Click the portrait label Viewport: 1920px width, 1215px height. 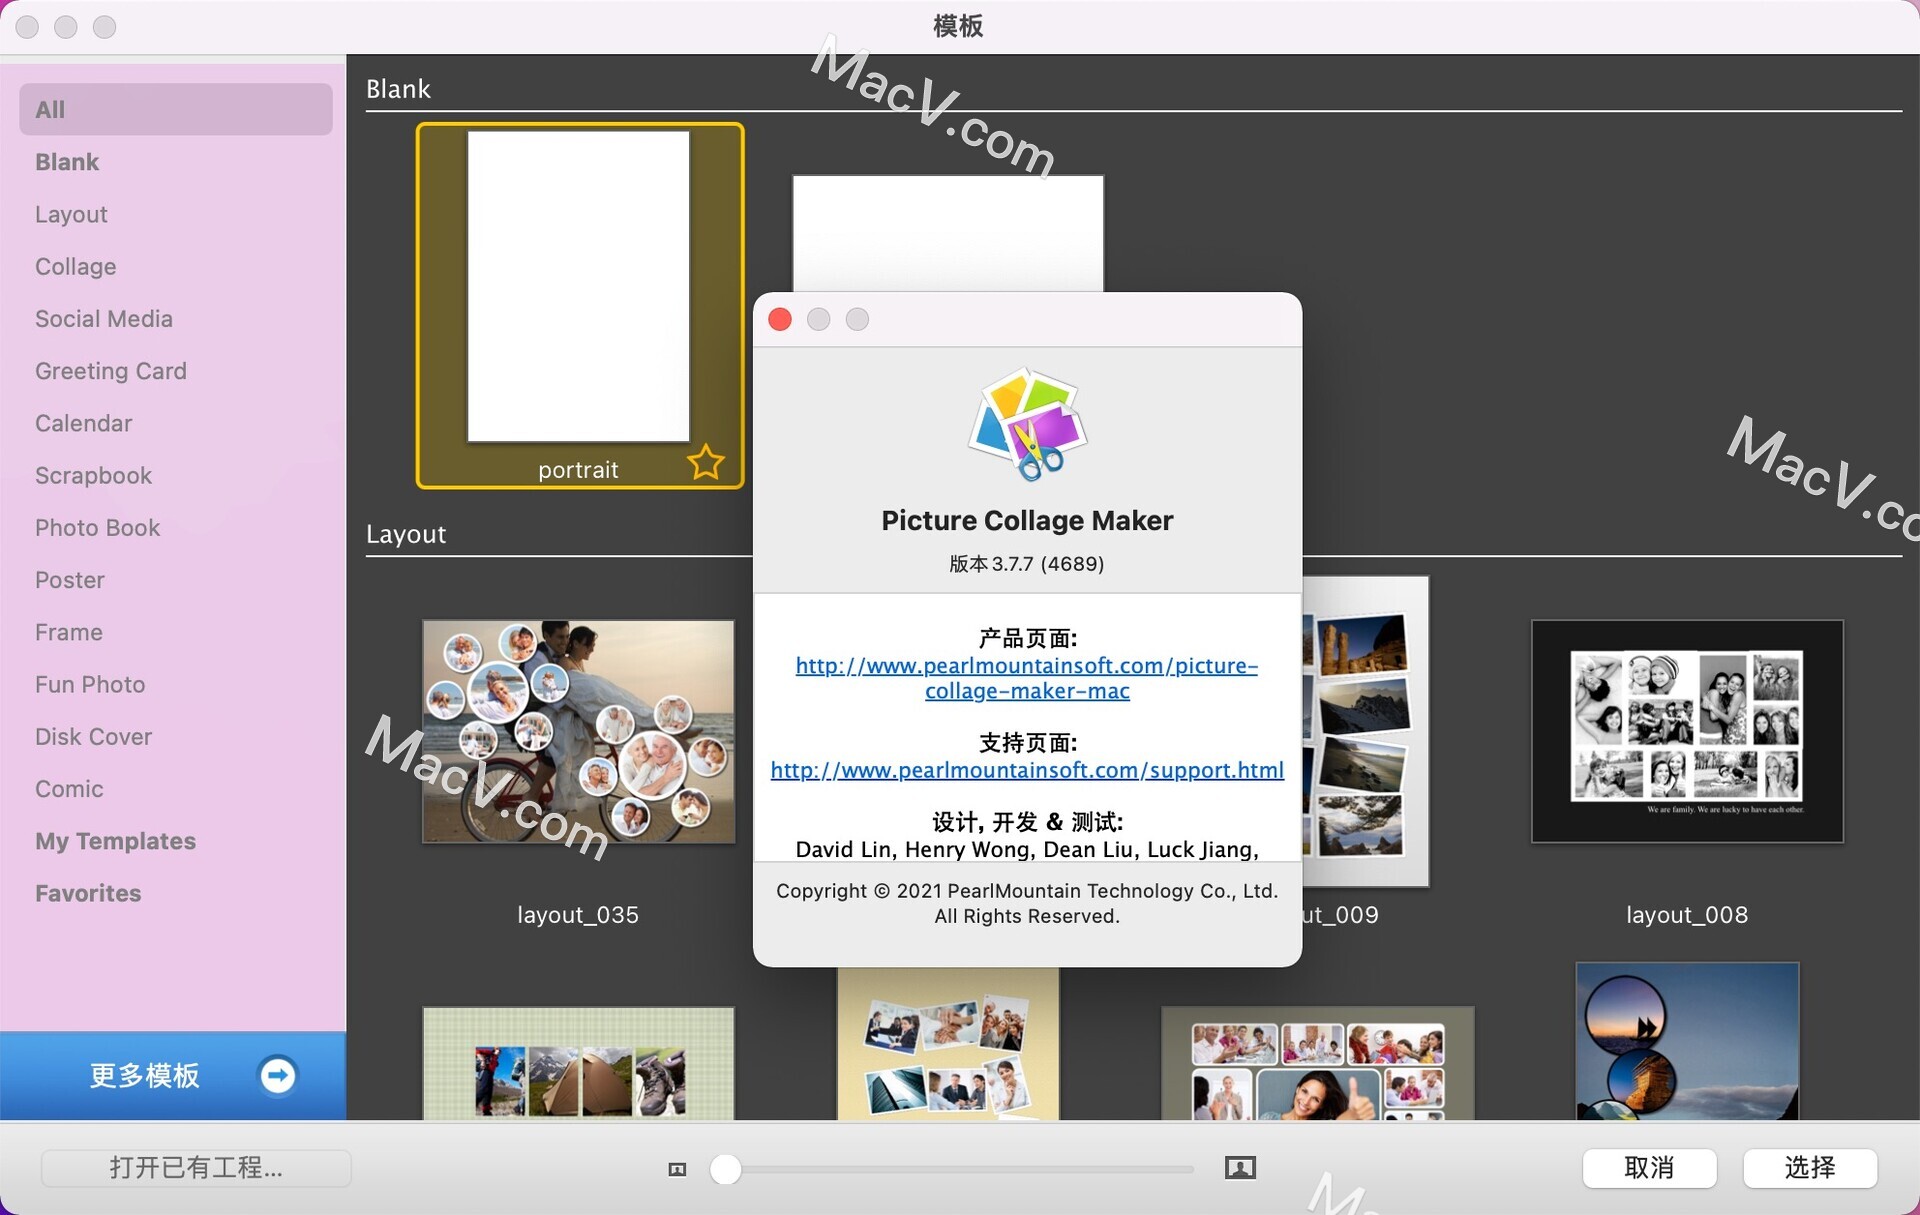pyautogui.click(x=578, y=470)
